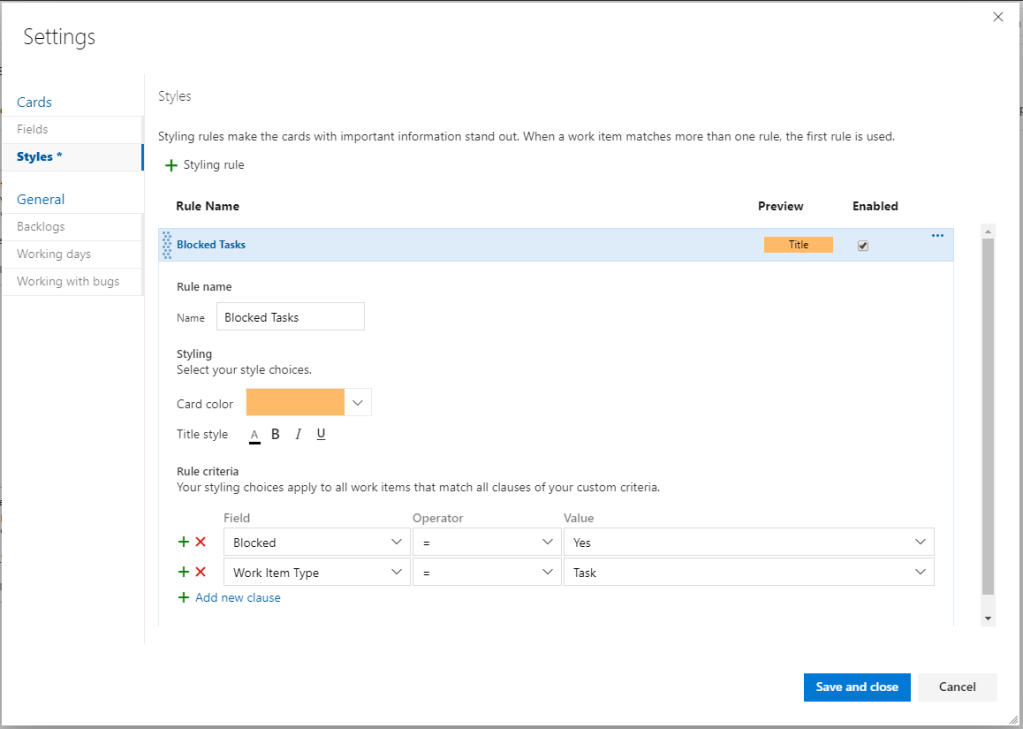Open the Value dropdown showing Task
This screenshot has width=1023, height=729.
click(748, 573)
